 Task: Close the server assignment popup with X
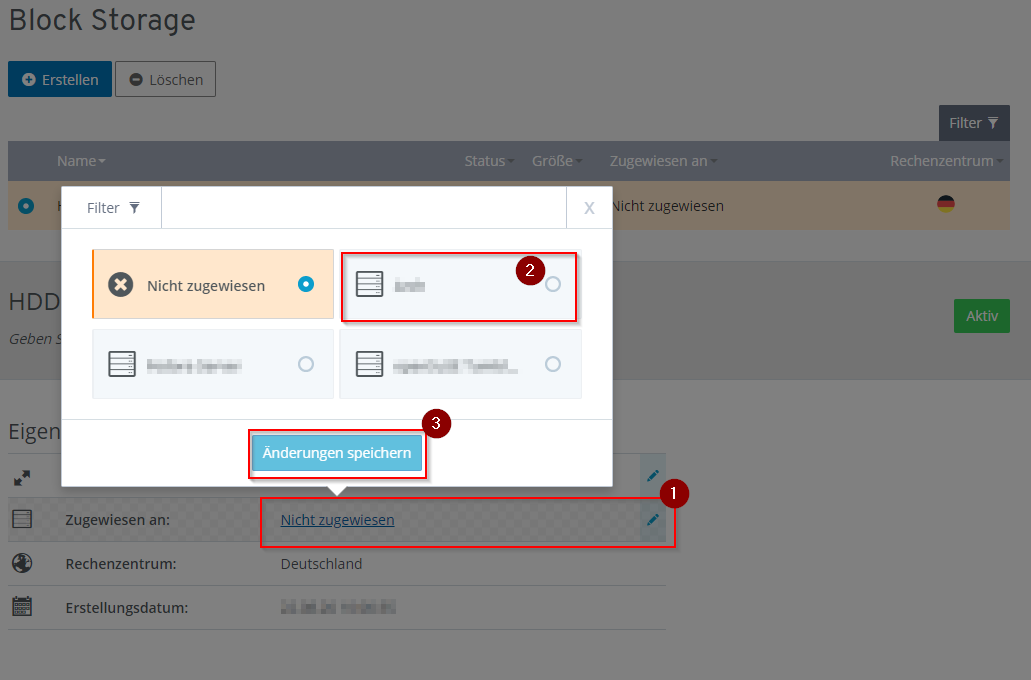[x=589, y=208]
